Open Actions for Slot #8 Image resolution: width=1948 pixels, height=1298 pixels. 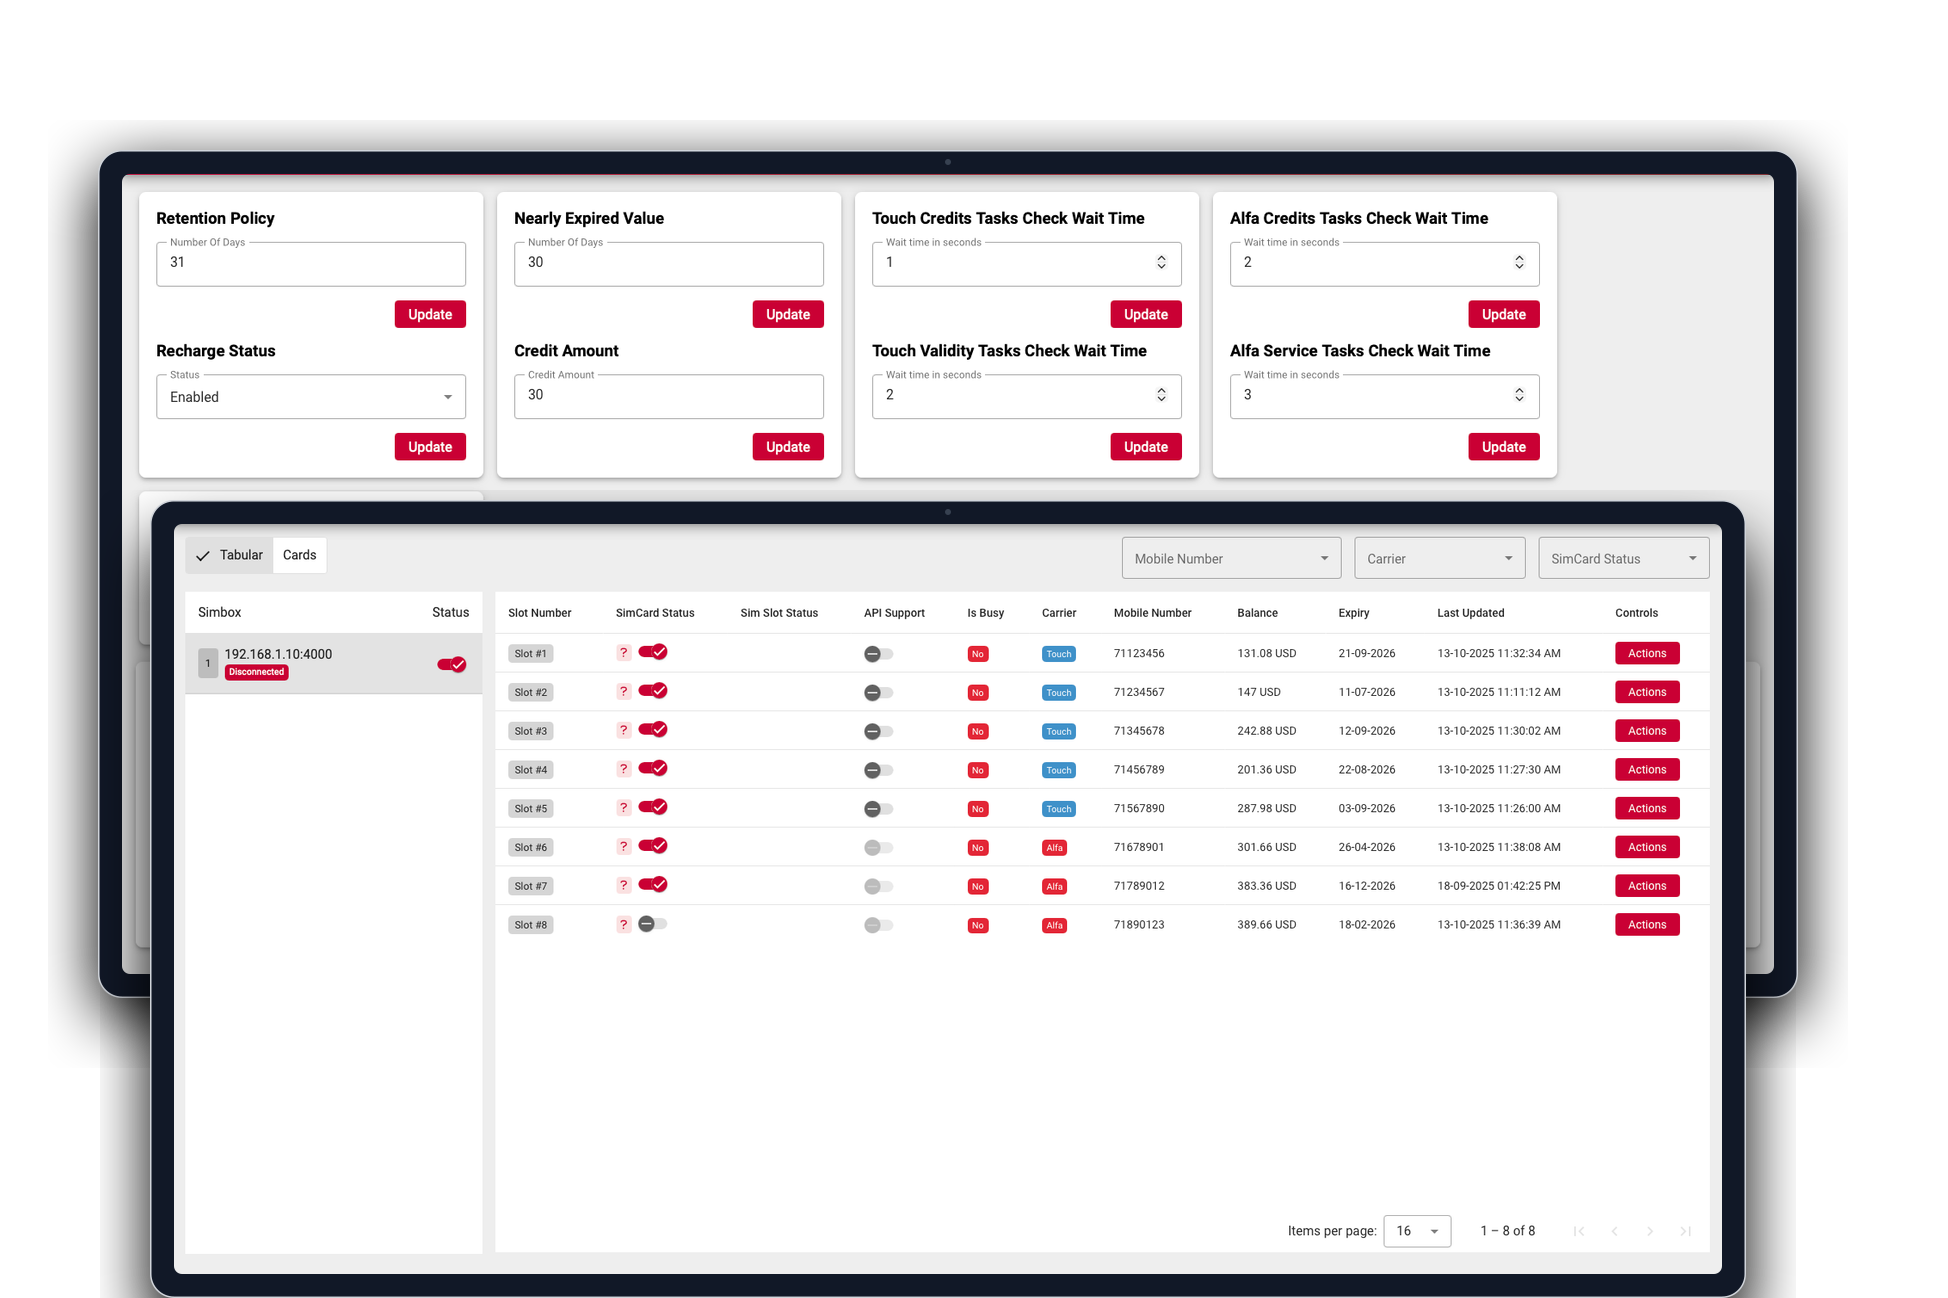(1647, 925)
